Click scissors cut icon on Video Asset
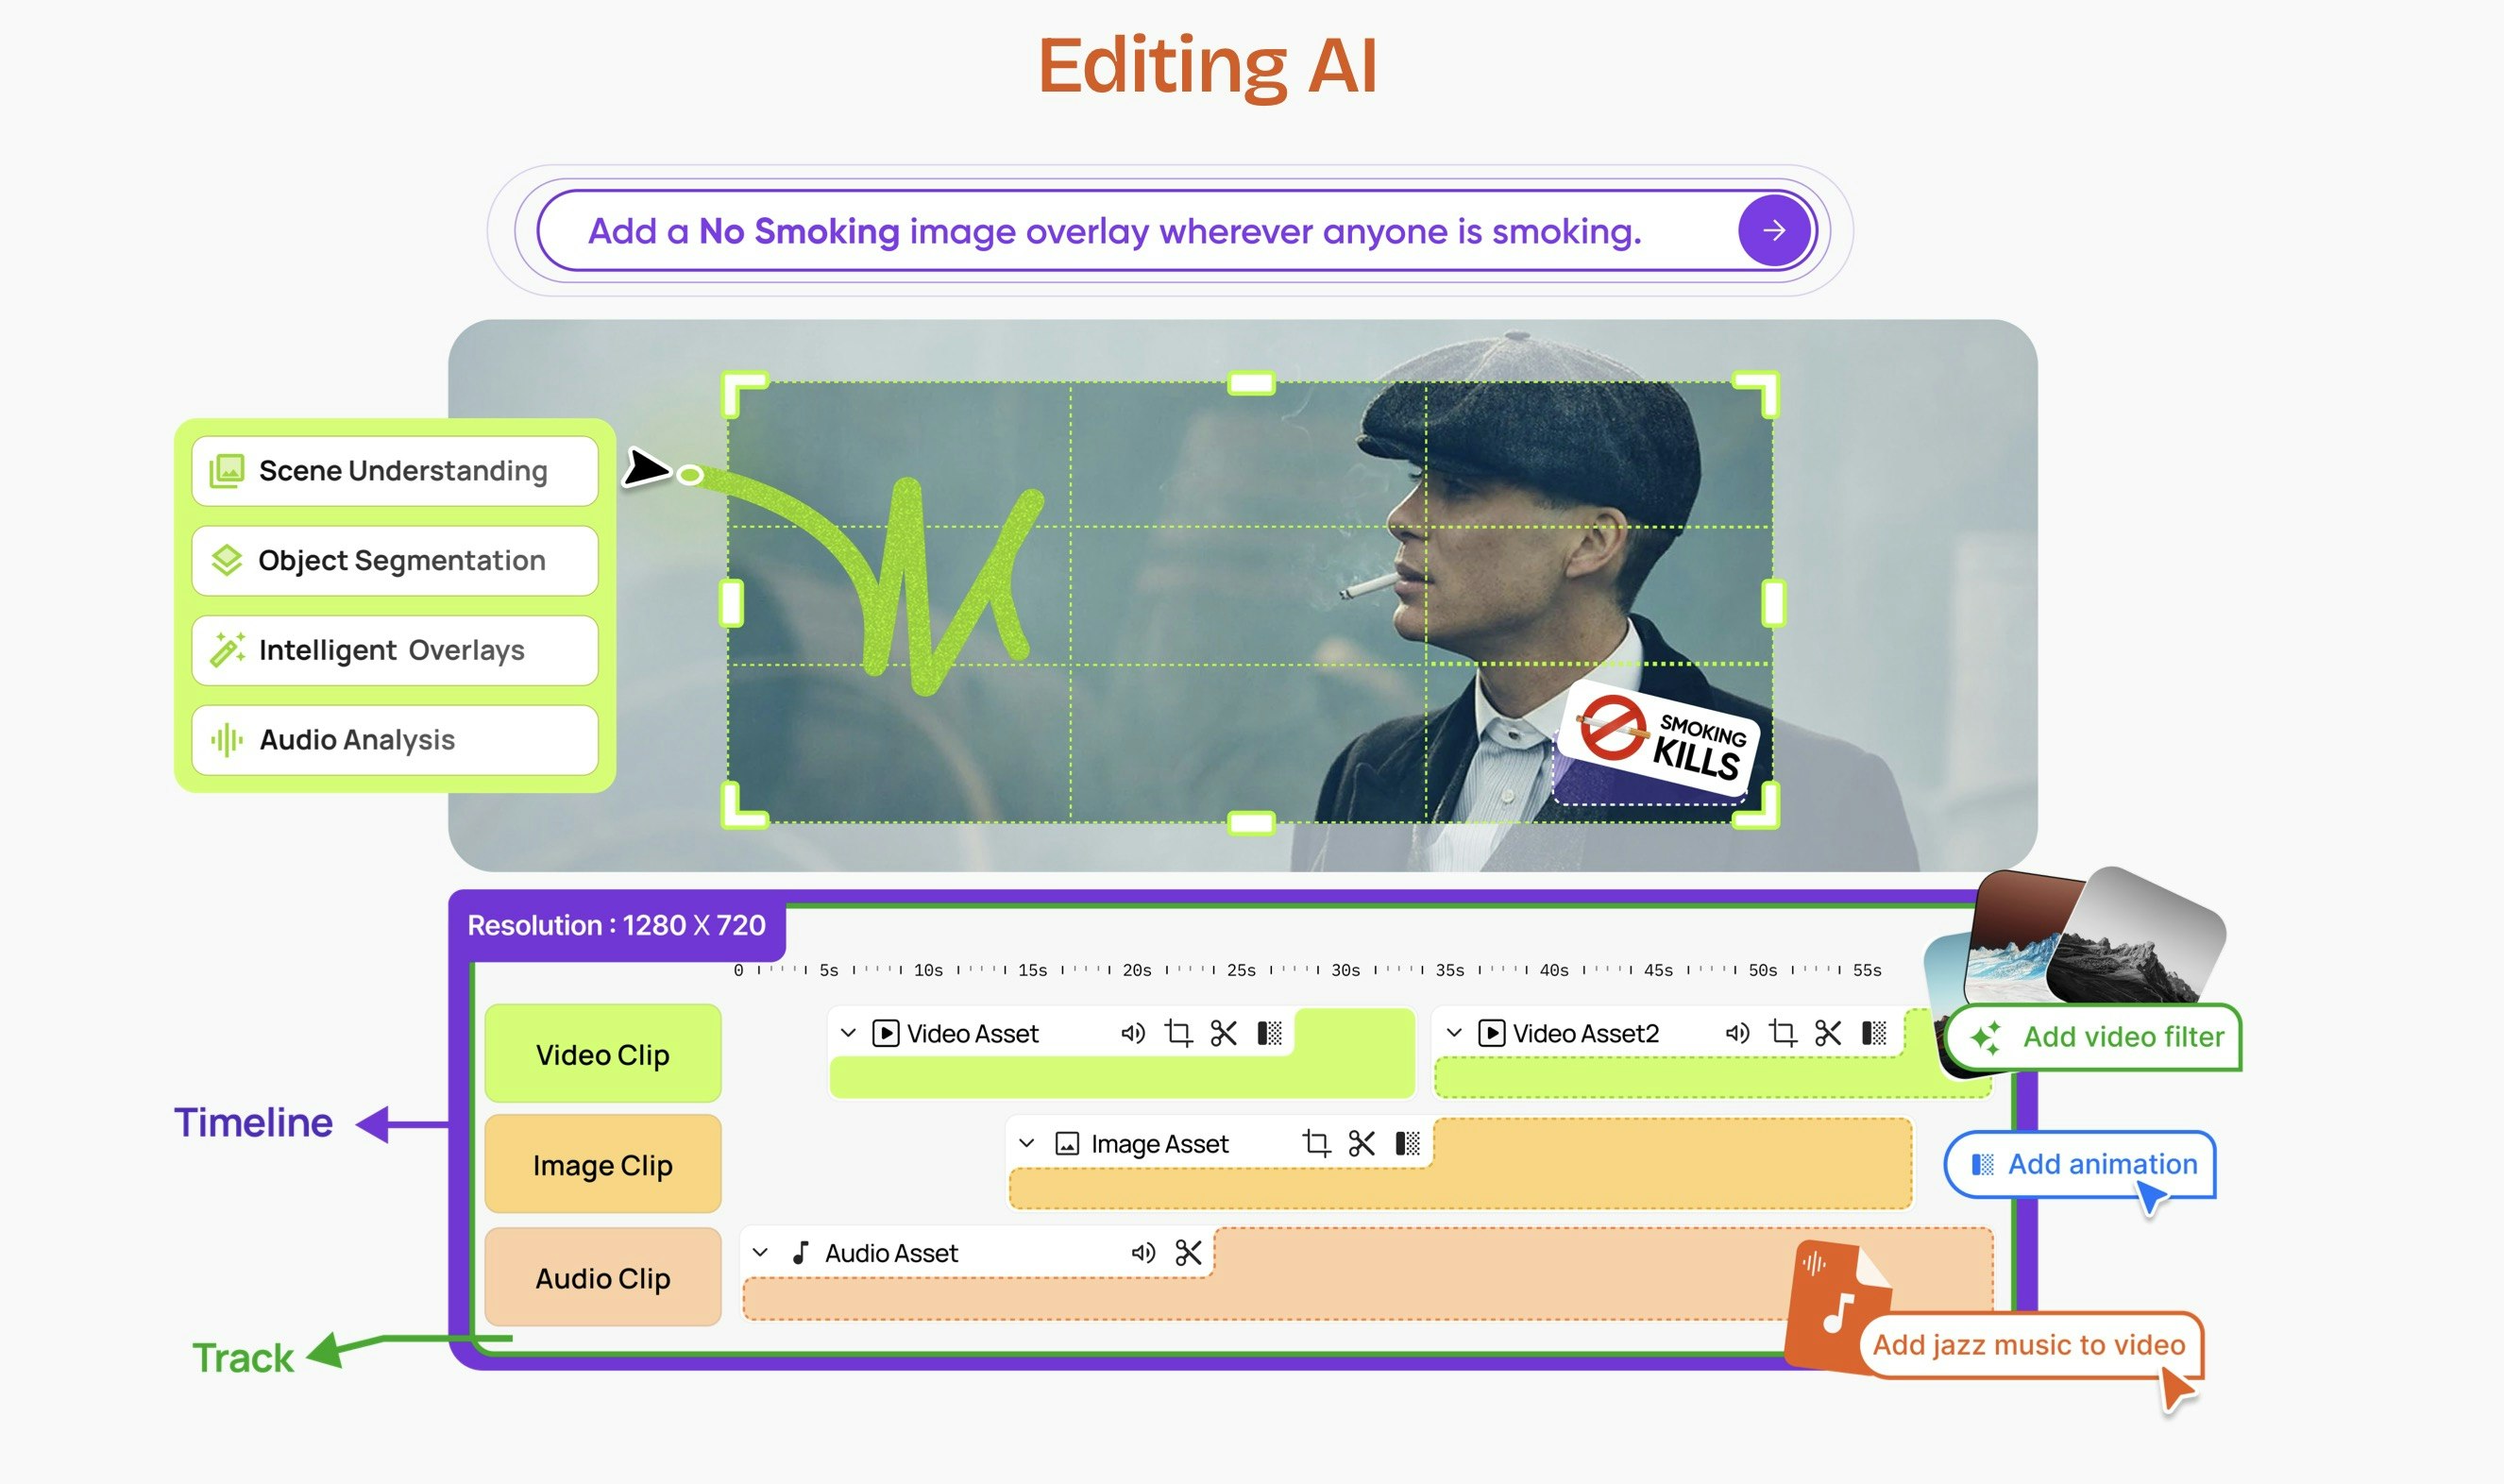Image resolution: width=2504 pixels, height=1484 pixels. point(1224,1033)
